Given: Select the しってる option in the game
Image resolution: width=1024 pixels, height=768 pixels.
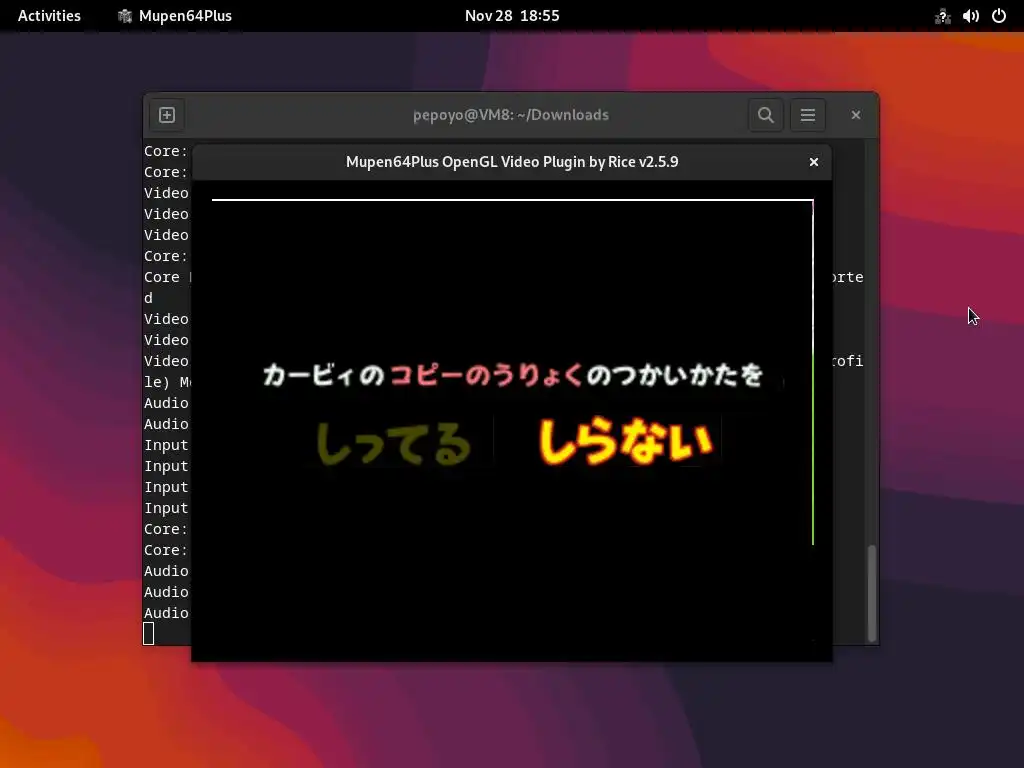Looking at the screenshot, I should [x=393, y=443].
